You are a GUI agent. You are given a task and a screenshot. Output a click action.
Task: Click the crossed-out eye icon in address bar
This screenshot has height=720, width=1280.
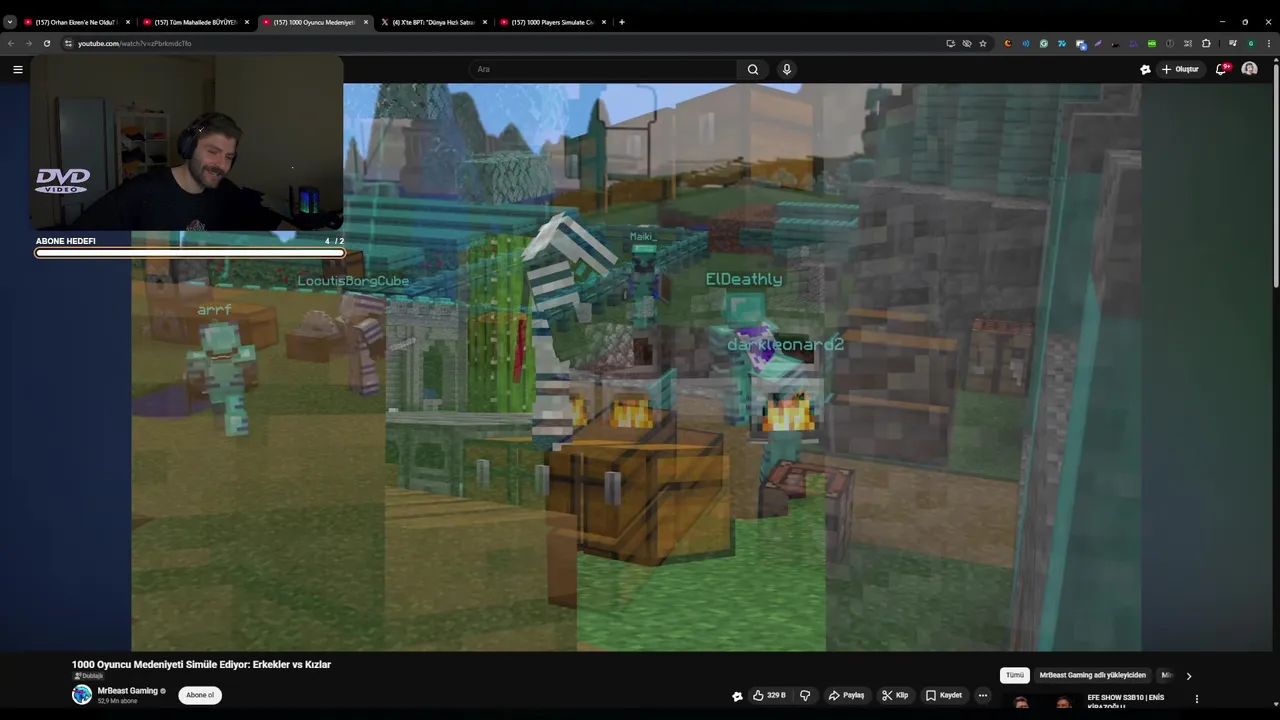click(x=967, y=43)
